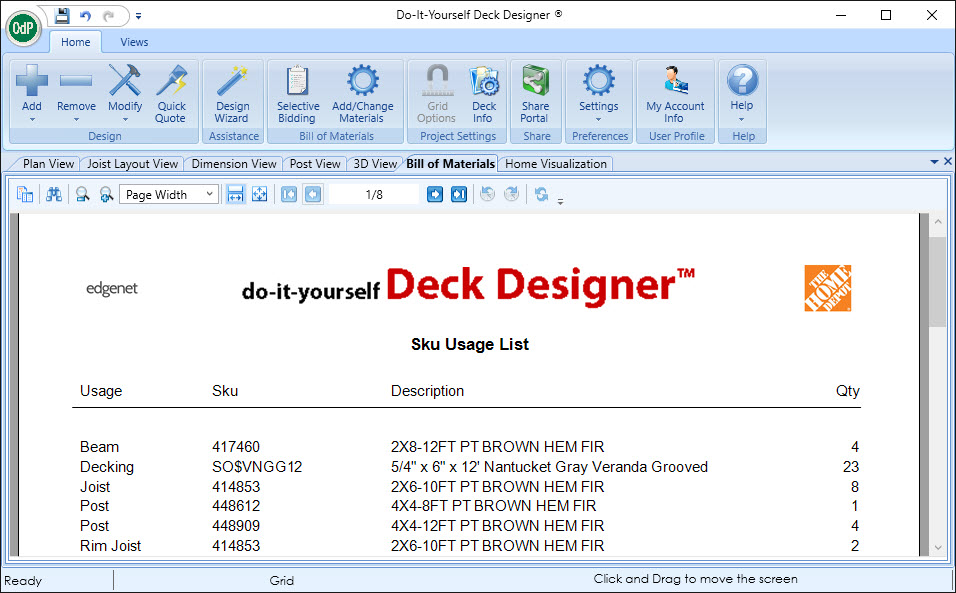Image resolution: width=956 pixels, height=593 pixels.
Task: Click the Undo arrow in quick access toolbar
Action: click(x=85, y=16)
